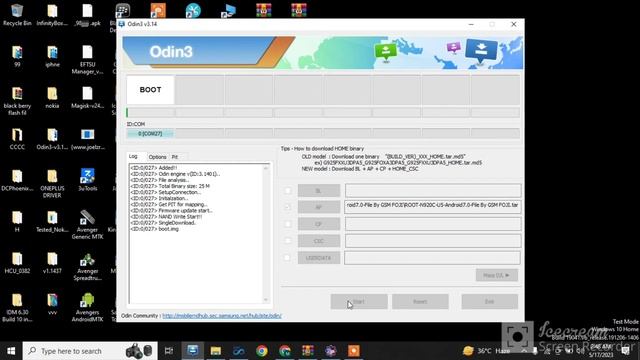Switch to the Log tab
The width and height of the screenshot is (640, 360).
point(133,156)
